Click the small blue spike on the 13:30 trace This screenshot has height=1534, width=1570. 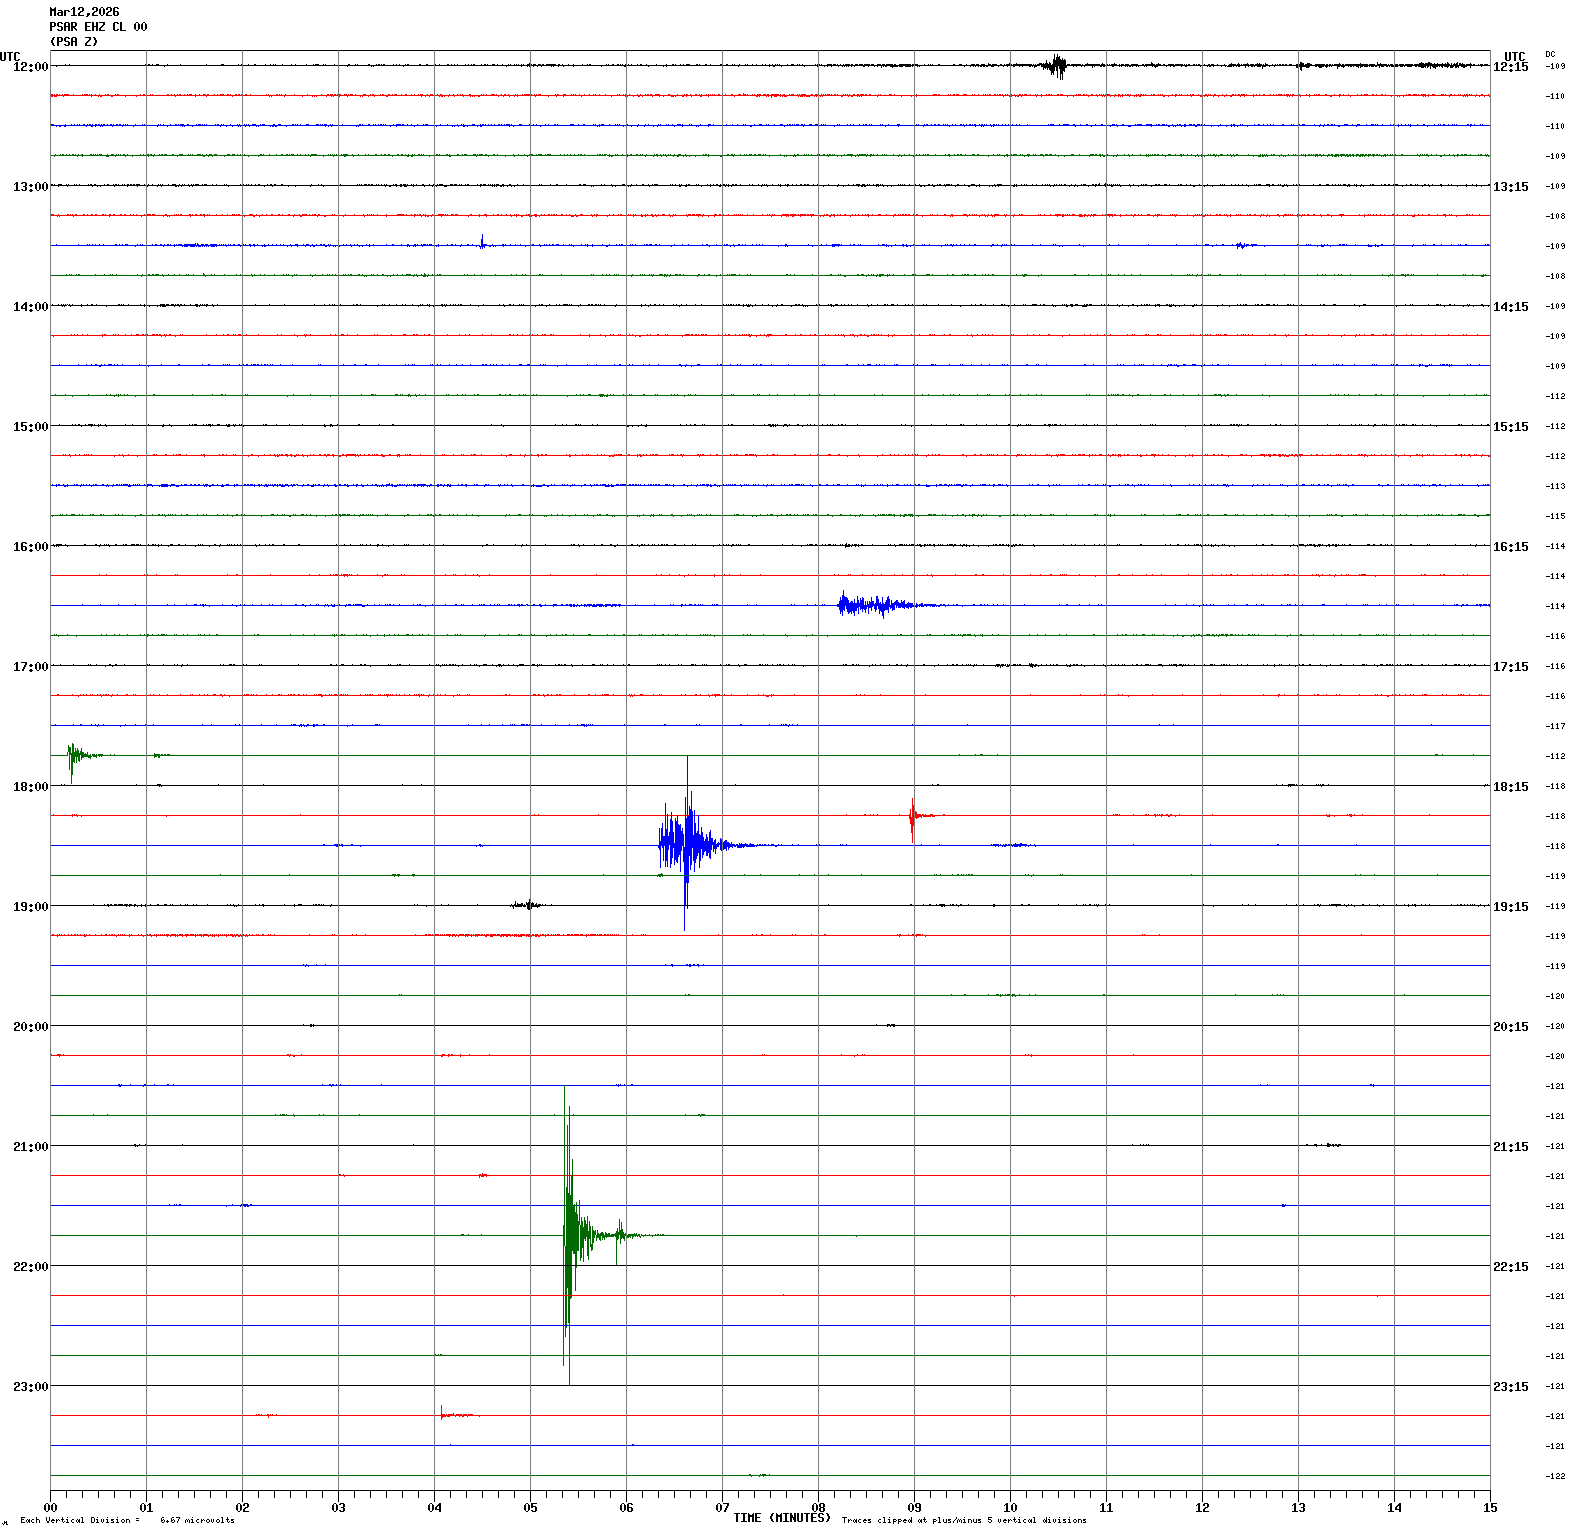[x=482, y=243]
